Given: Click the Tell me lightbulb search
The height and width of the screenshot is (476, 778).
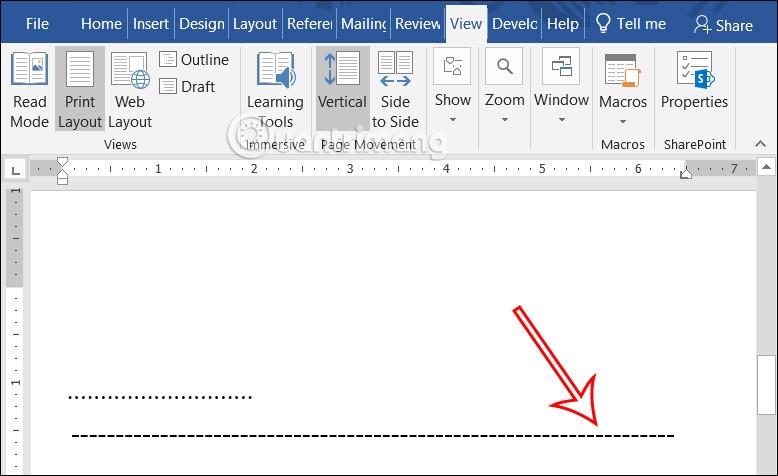Looking at the screenshot, I should pos(630,24).
